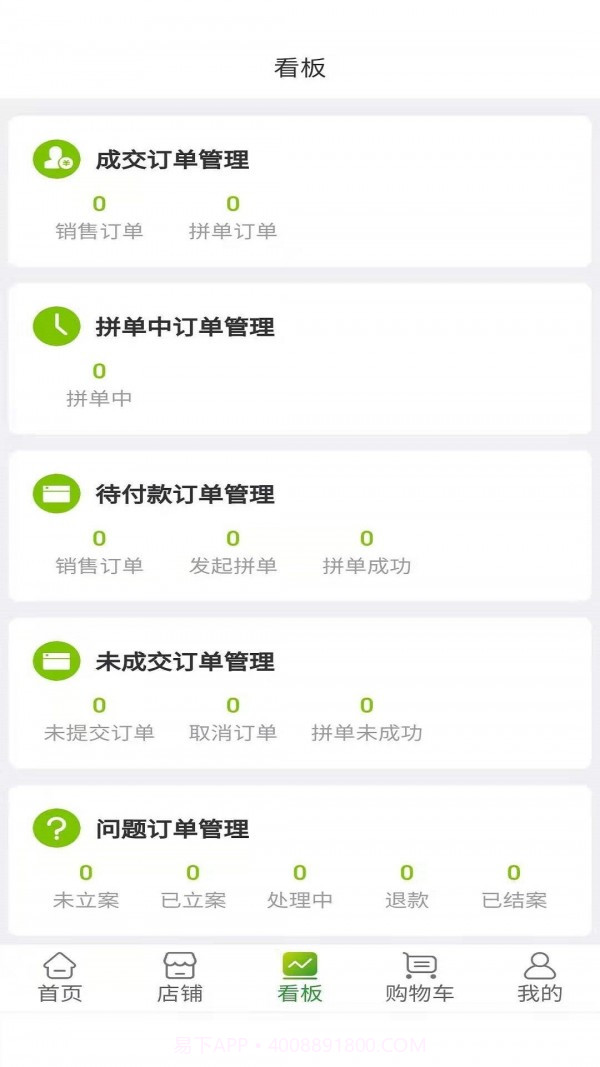Viewport: 600px width, 1067px height.
Task: Click the question mark icon on 问题订单管理
Action: click(x=57, y=828)
